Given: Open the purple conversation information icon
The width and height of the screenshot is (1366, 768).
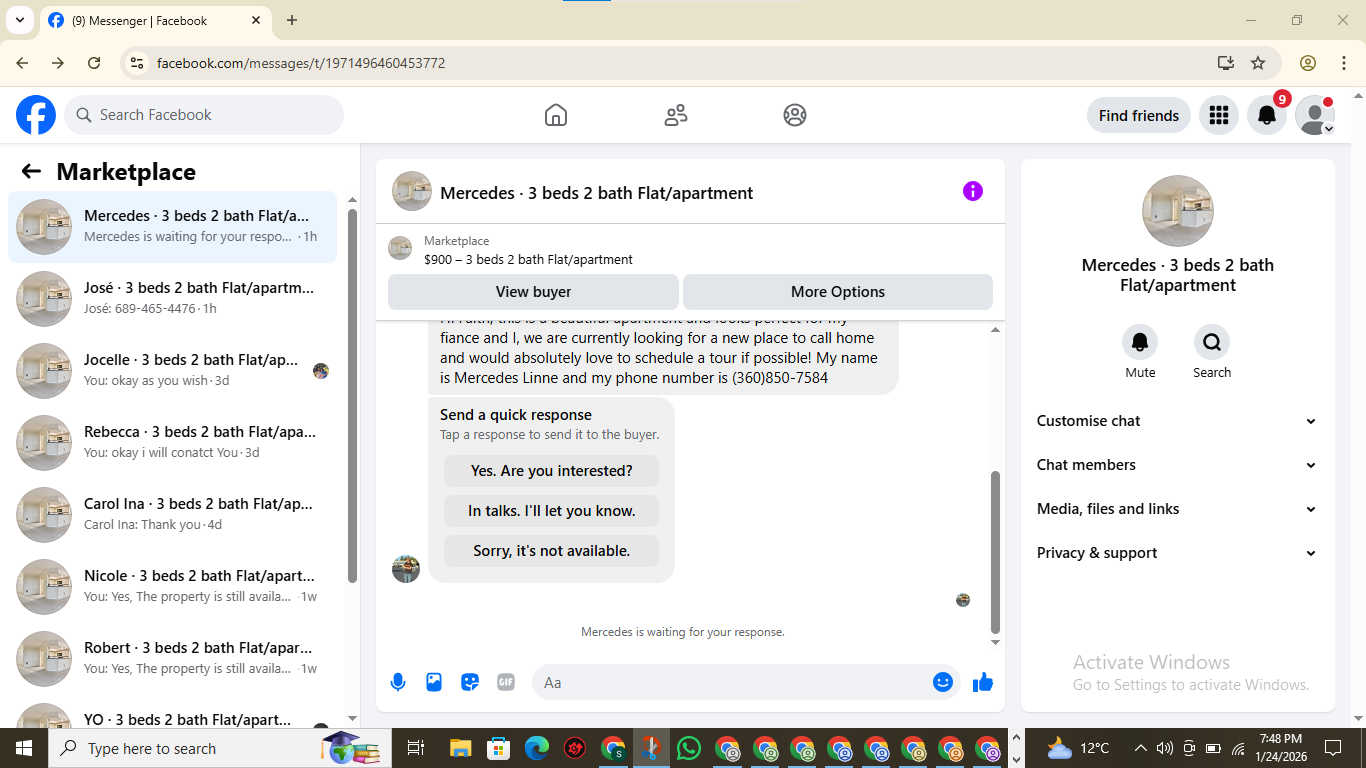Looking at the screenshot, I should point(973,191).
